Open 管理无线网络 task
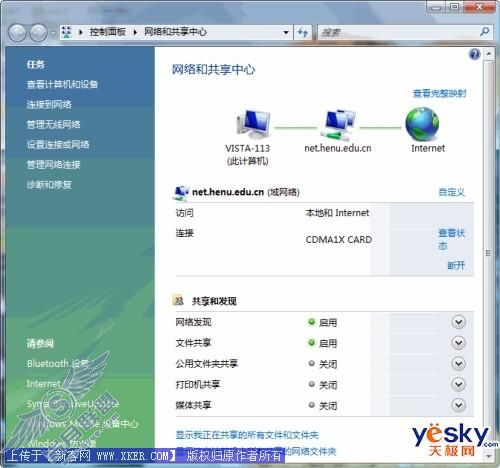Viewport: 500px width, 468px height. (53, 124)
